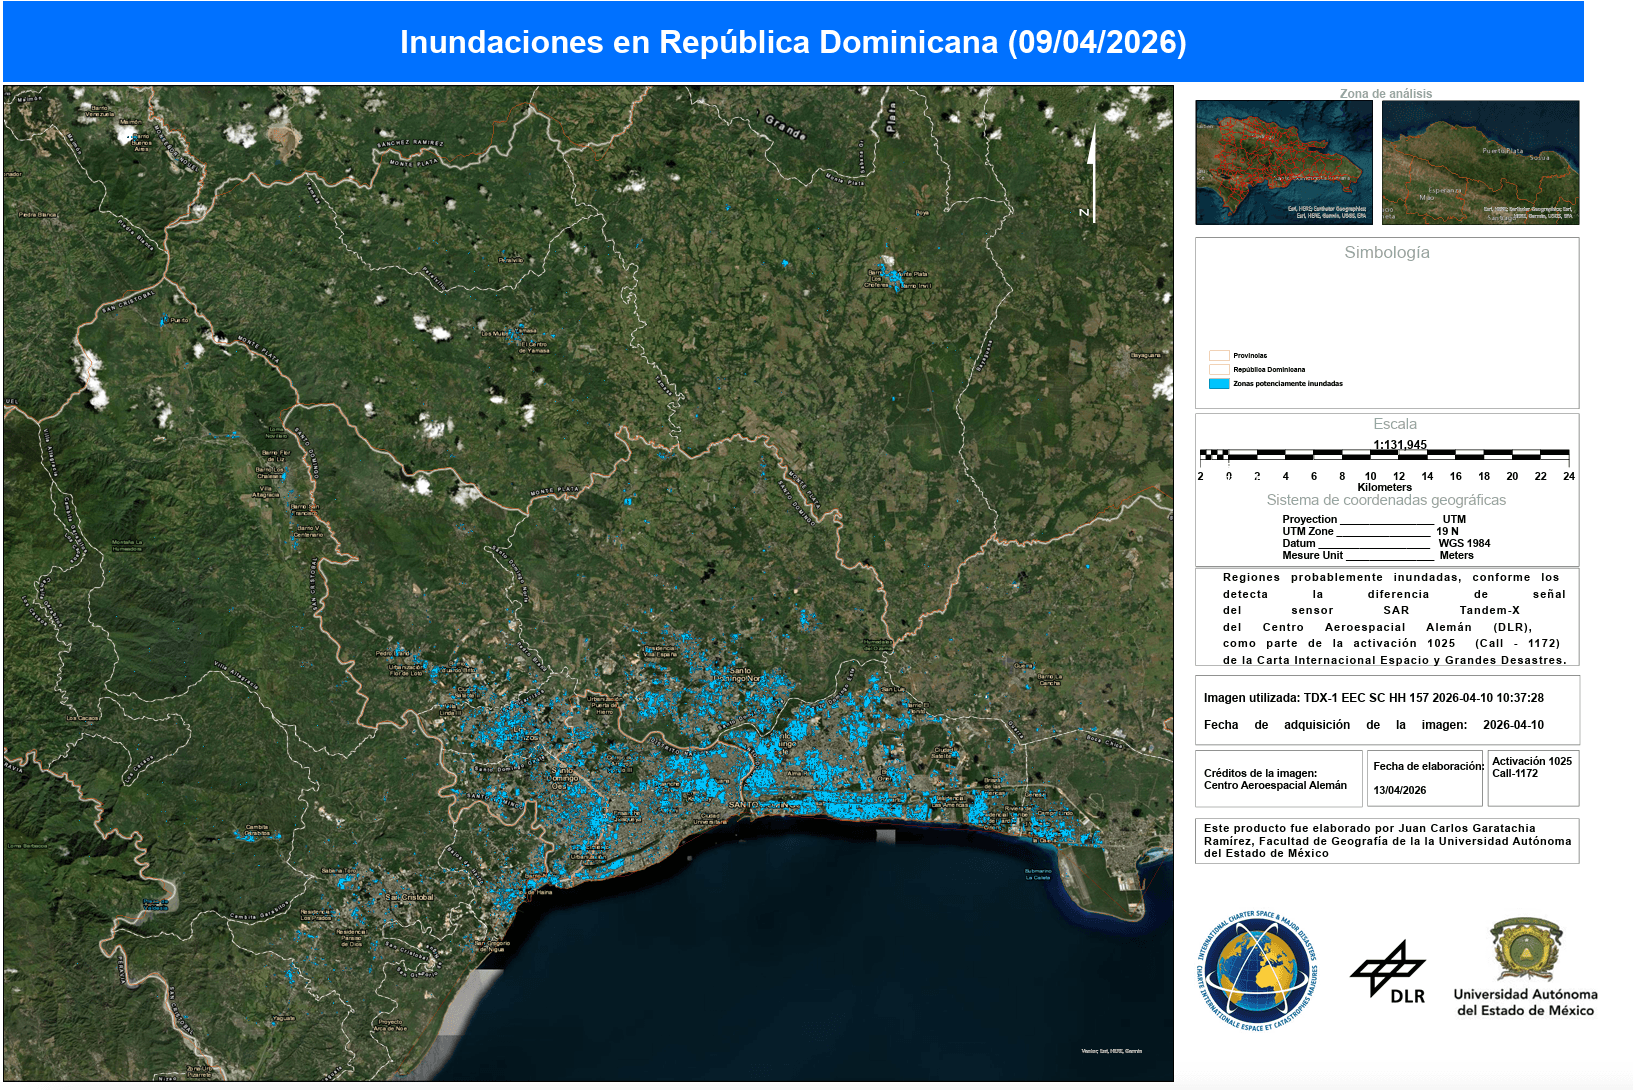Click the Imagen utilizada text line
The image size is (1633, 1090).
[1373, 698]
